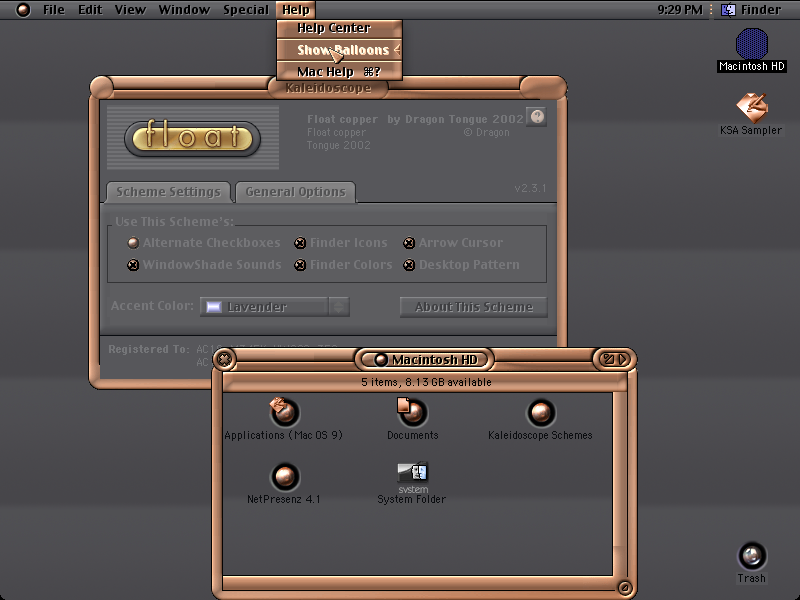Click the "v2.3.1" version text
800x600 pixels.
(530, 188)
